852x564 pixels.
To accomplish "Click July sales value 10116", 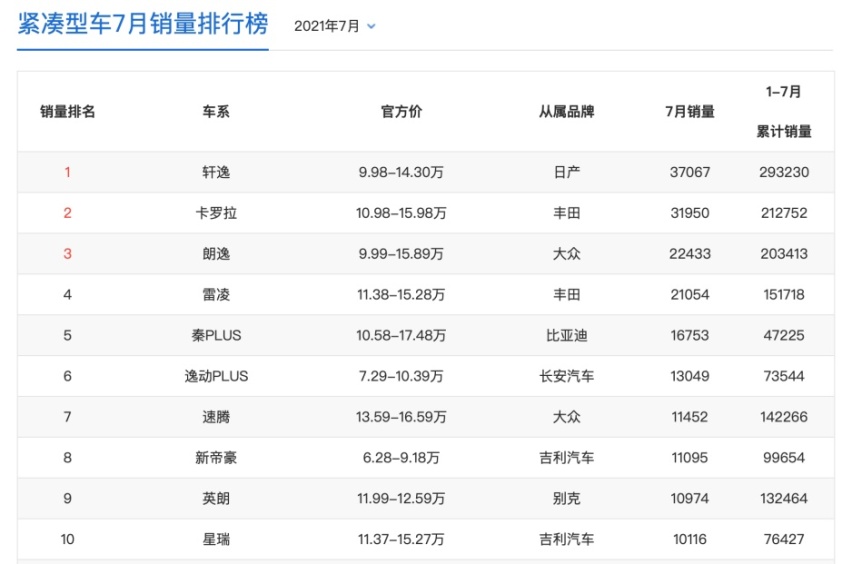I will [690, 539].
